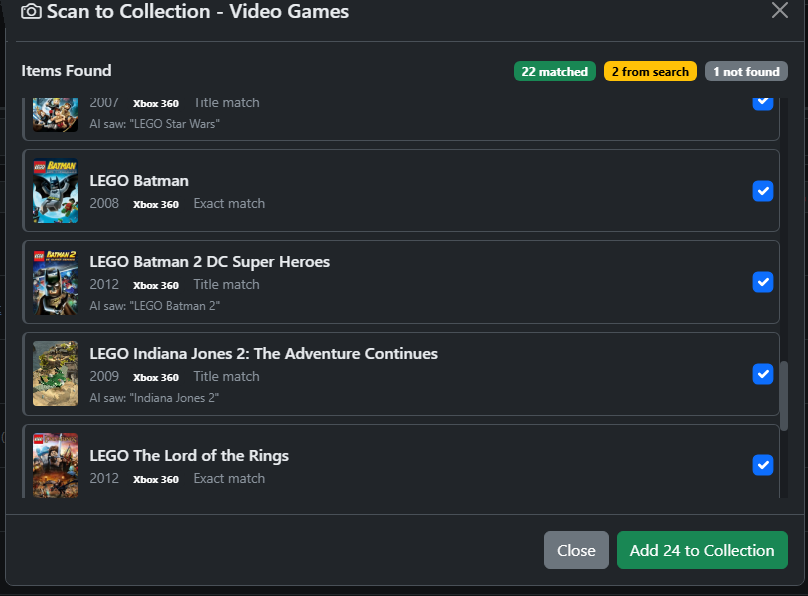
Task: Uncheck the LEGO Batman match checkbox
Action: 763,191
